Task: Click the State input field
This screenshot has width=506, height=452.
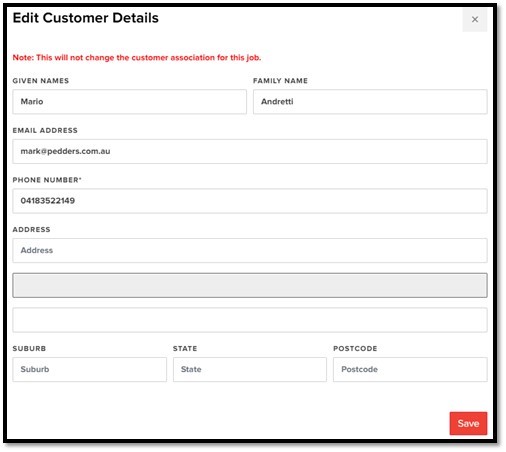Action: tap(250, 369)
